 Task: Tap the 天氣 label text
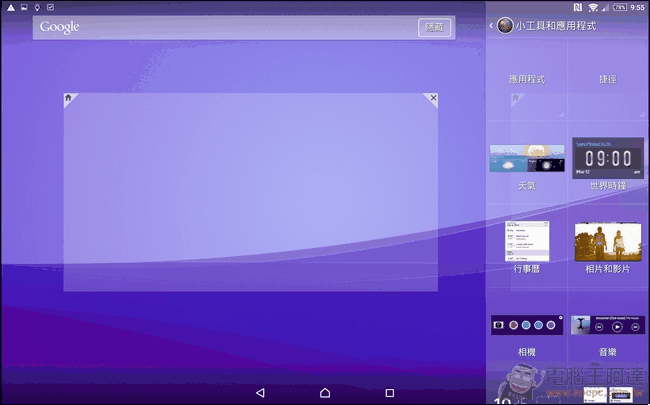click(x=527, y=186)
